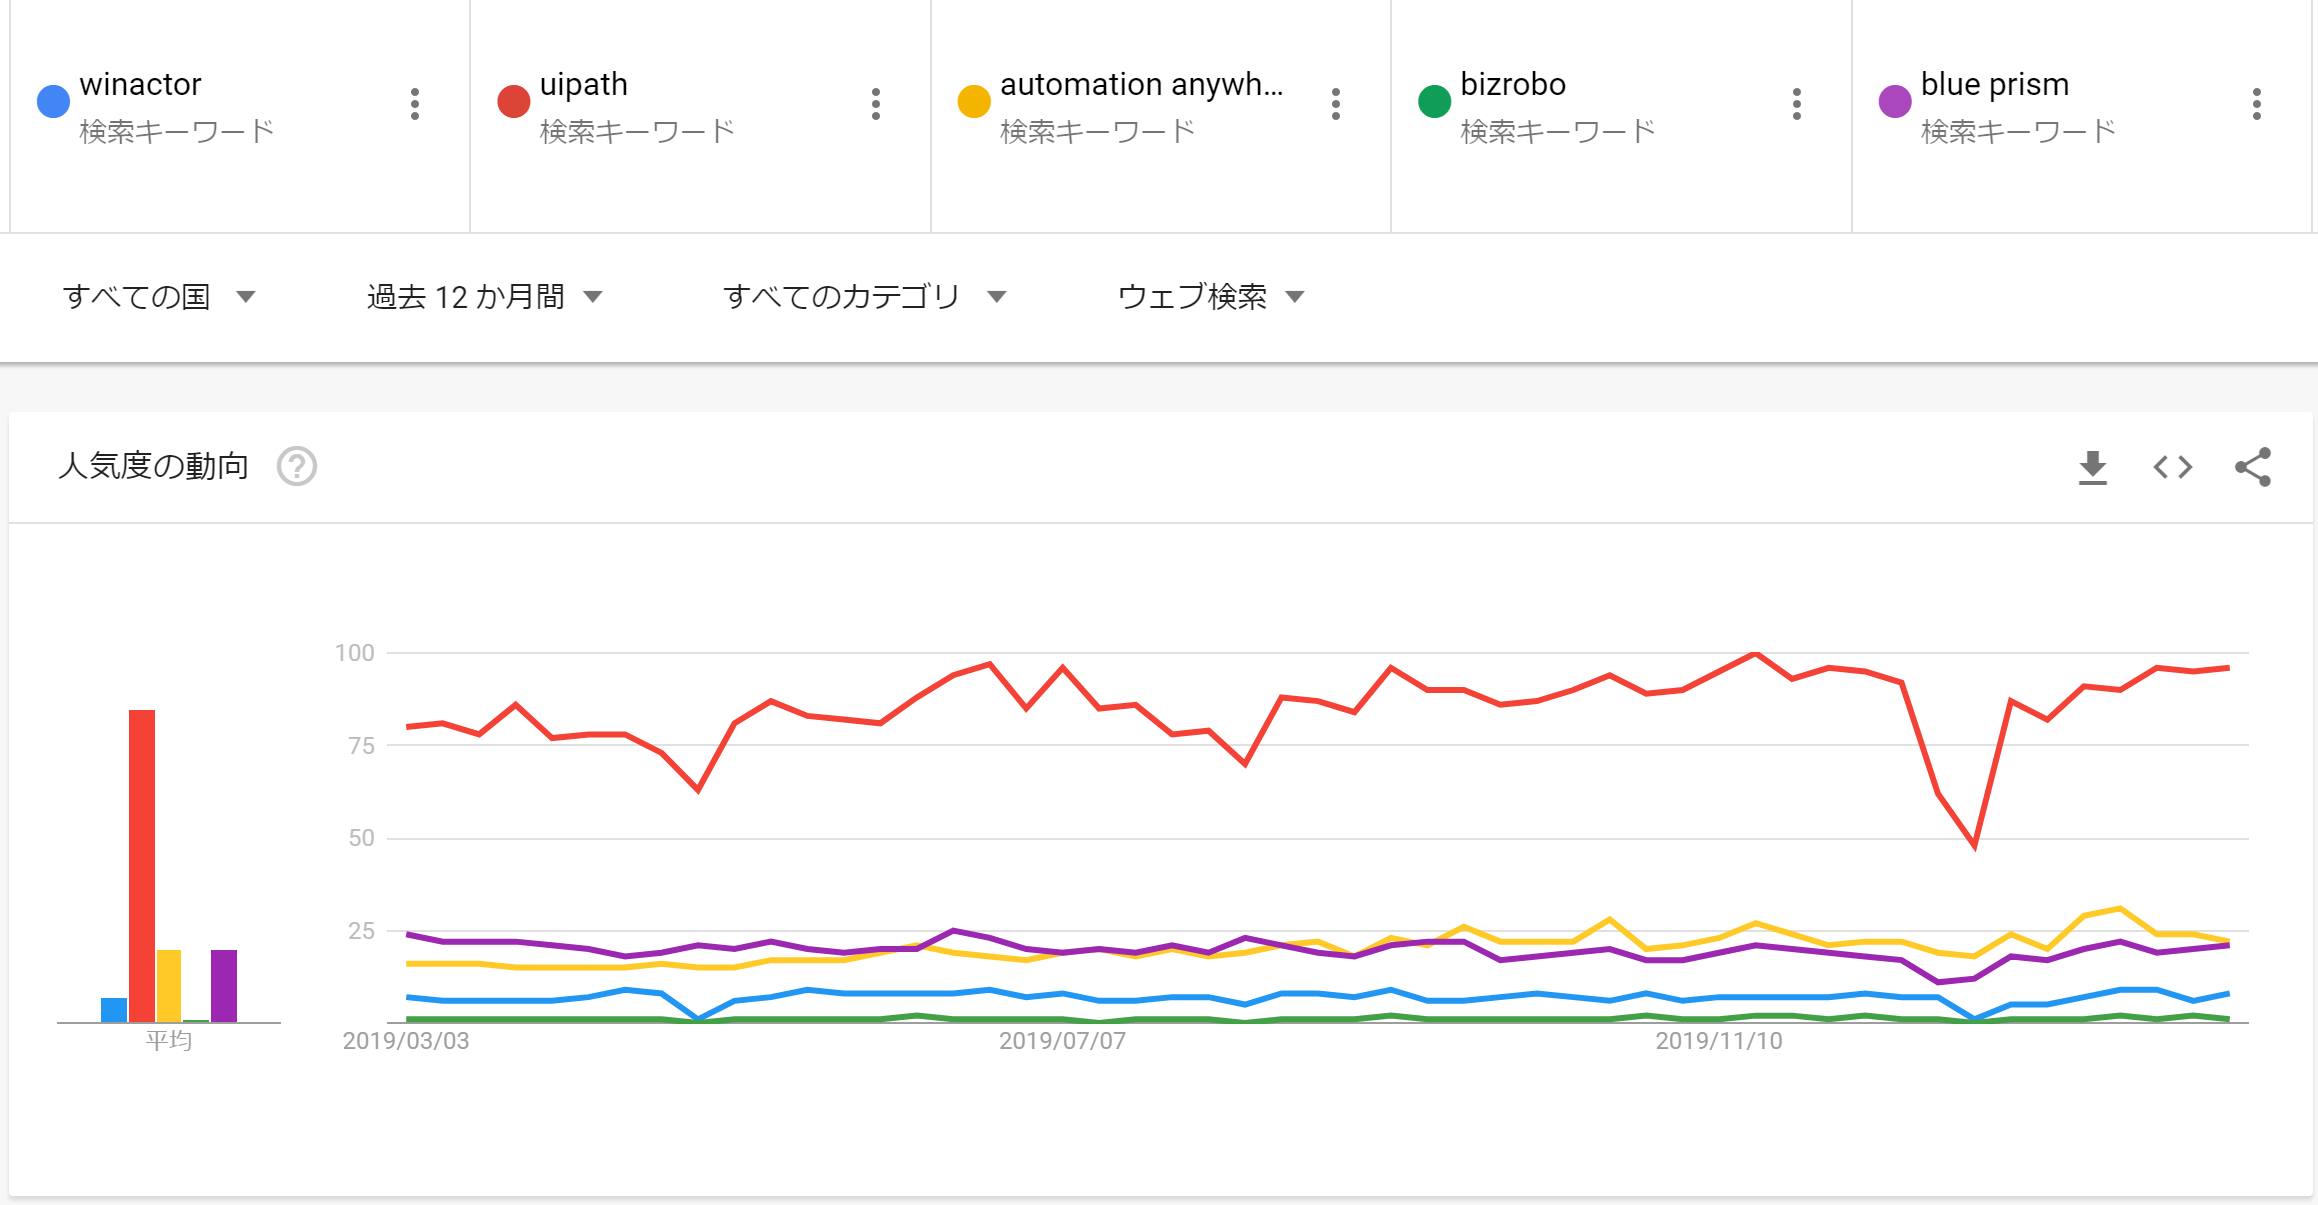Open blue prism term options menu
2318x1205 pixels.
point(2257,104)
